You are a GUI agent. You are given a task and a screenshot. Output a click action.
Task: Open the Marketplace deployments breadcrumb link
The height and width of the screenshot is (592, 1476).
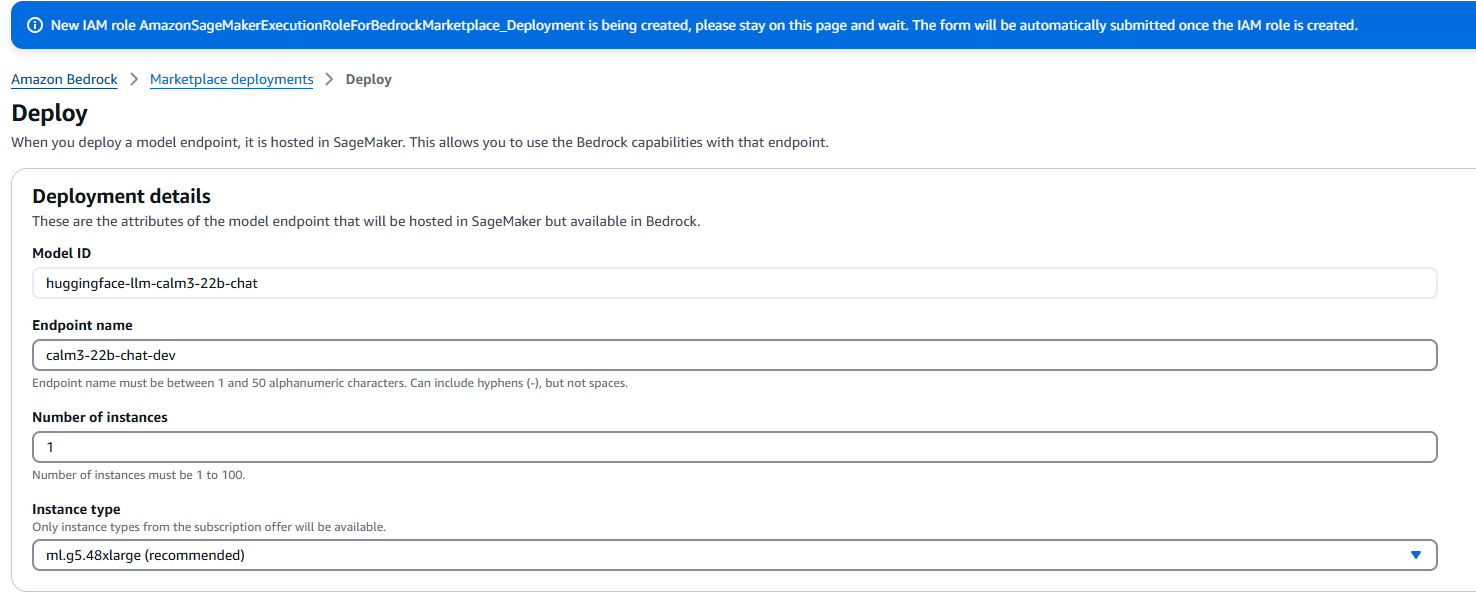coord(231,79)
